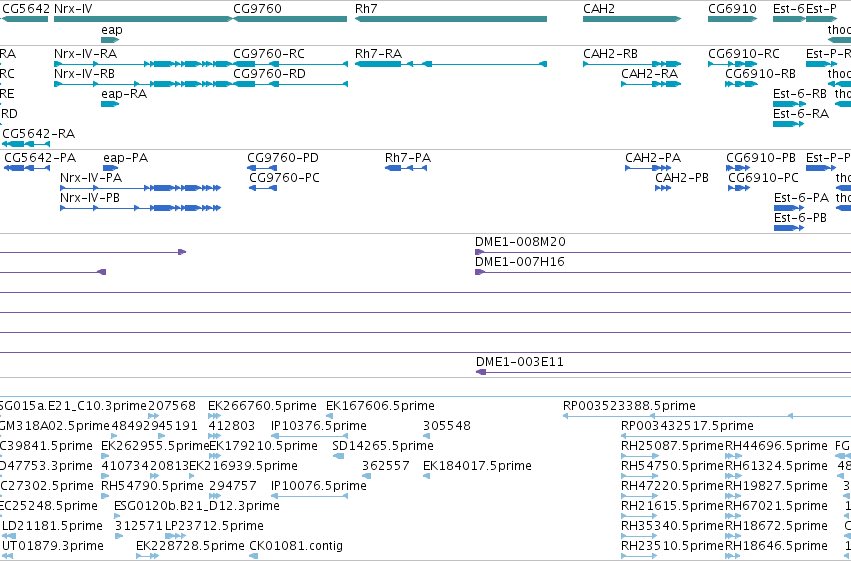Select transcript CG9760-RD

coord(290,84)
